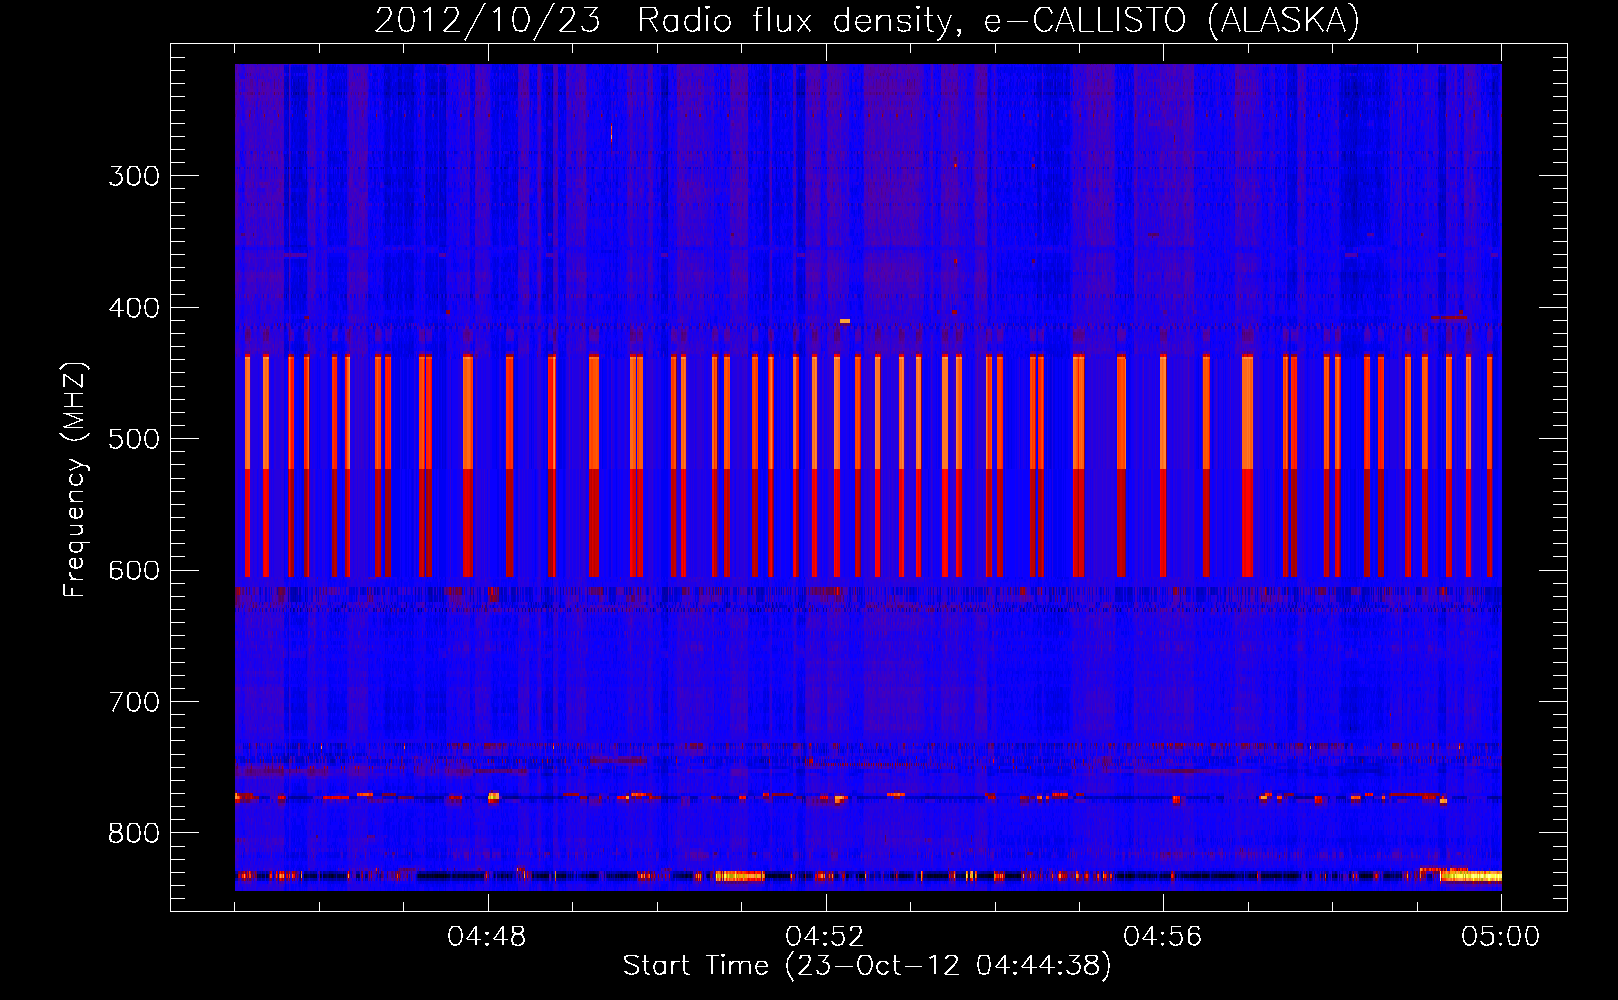Click the 300 frequency tick label
The width and height of the screenshot is (1618, 1000).
tap(134, 176)
